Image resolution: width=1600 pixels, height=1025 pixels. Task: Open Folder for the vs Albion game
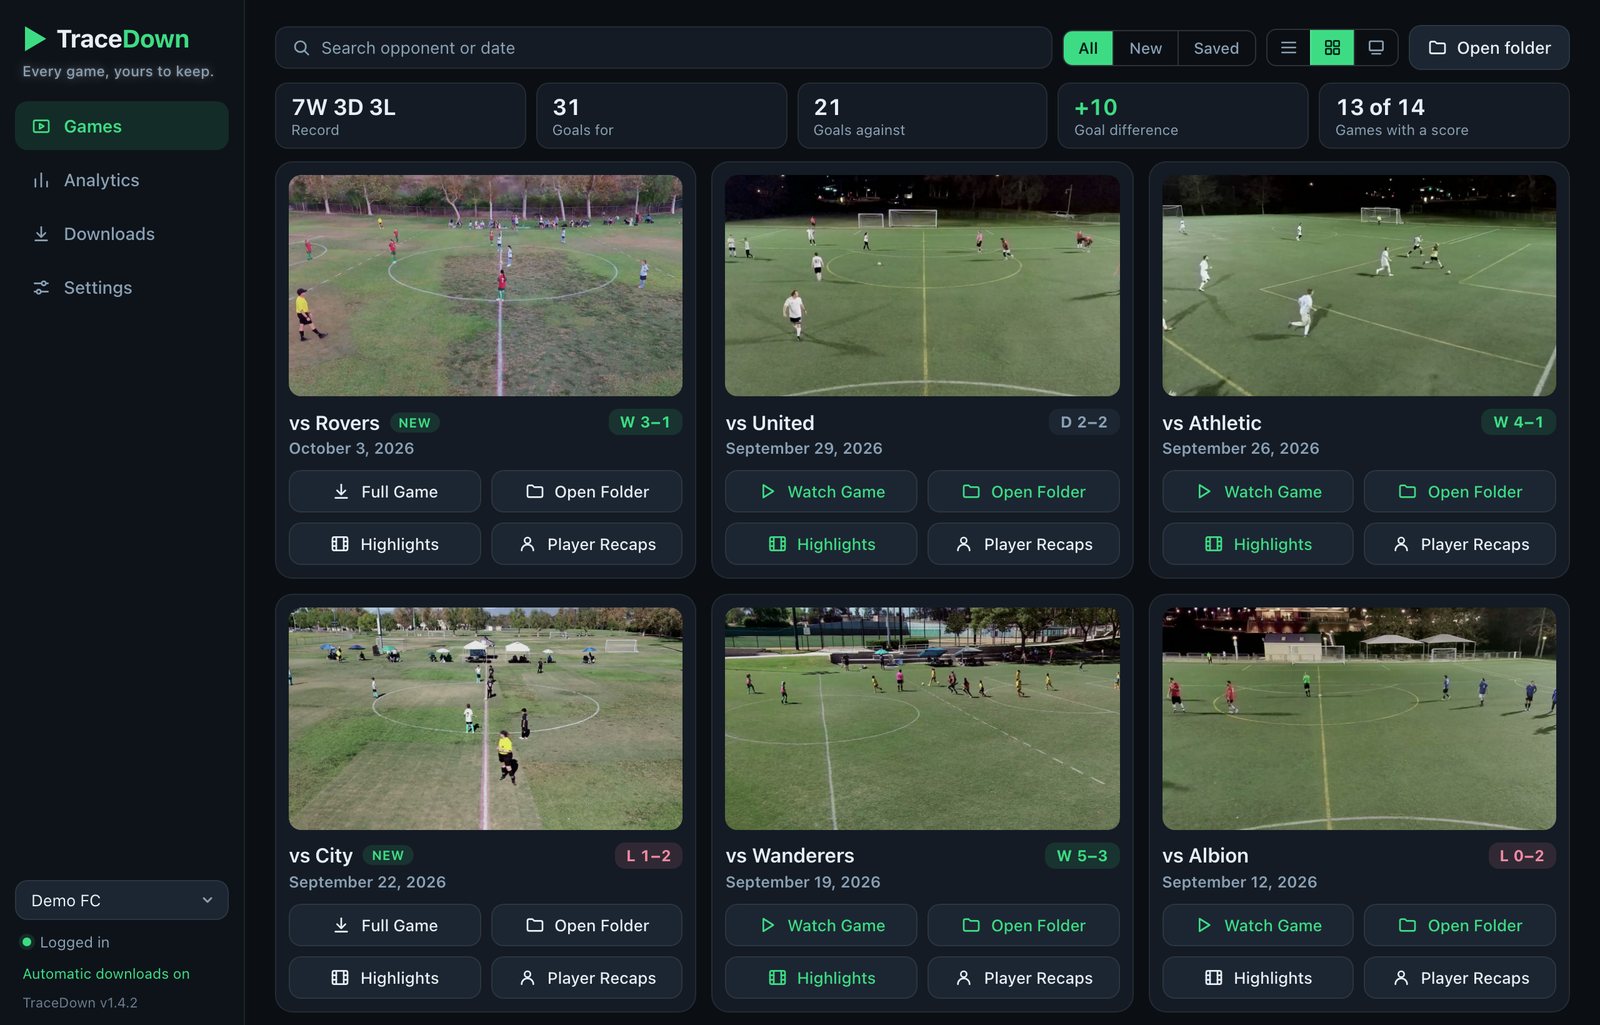pyautogui.click(x=1460, y=926)
